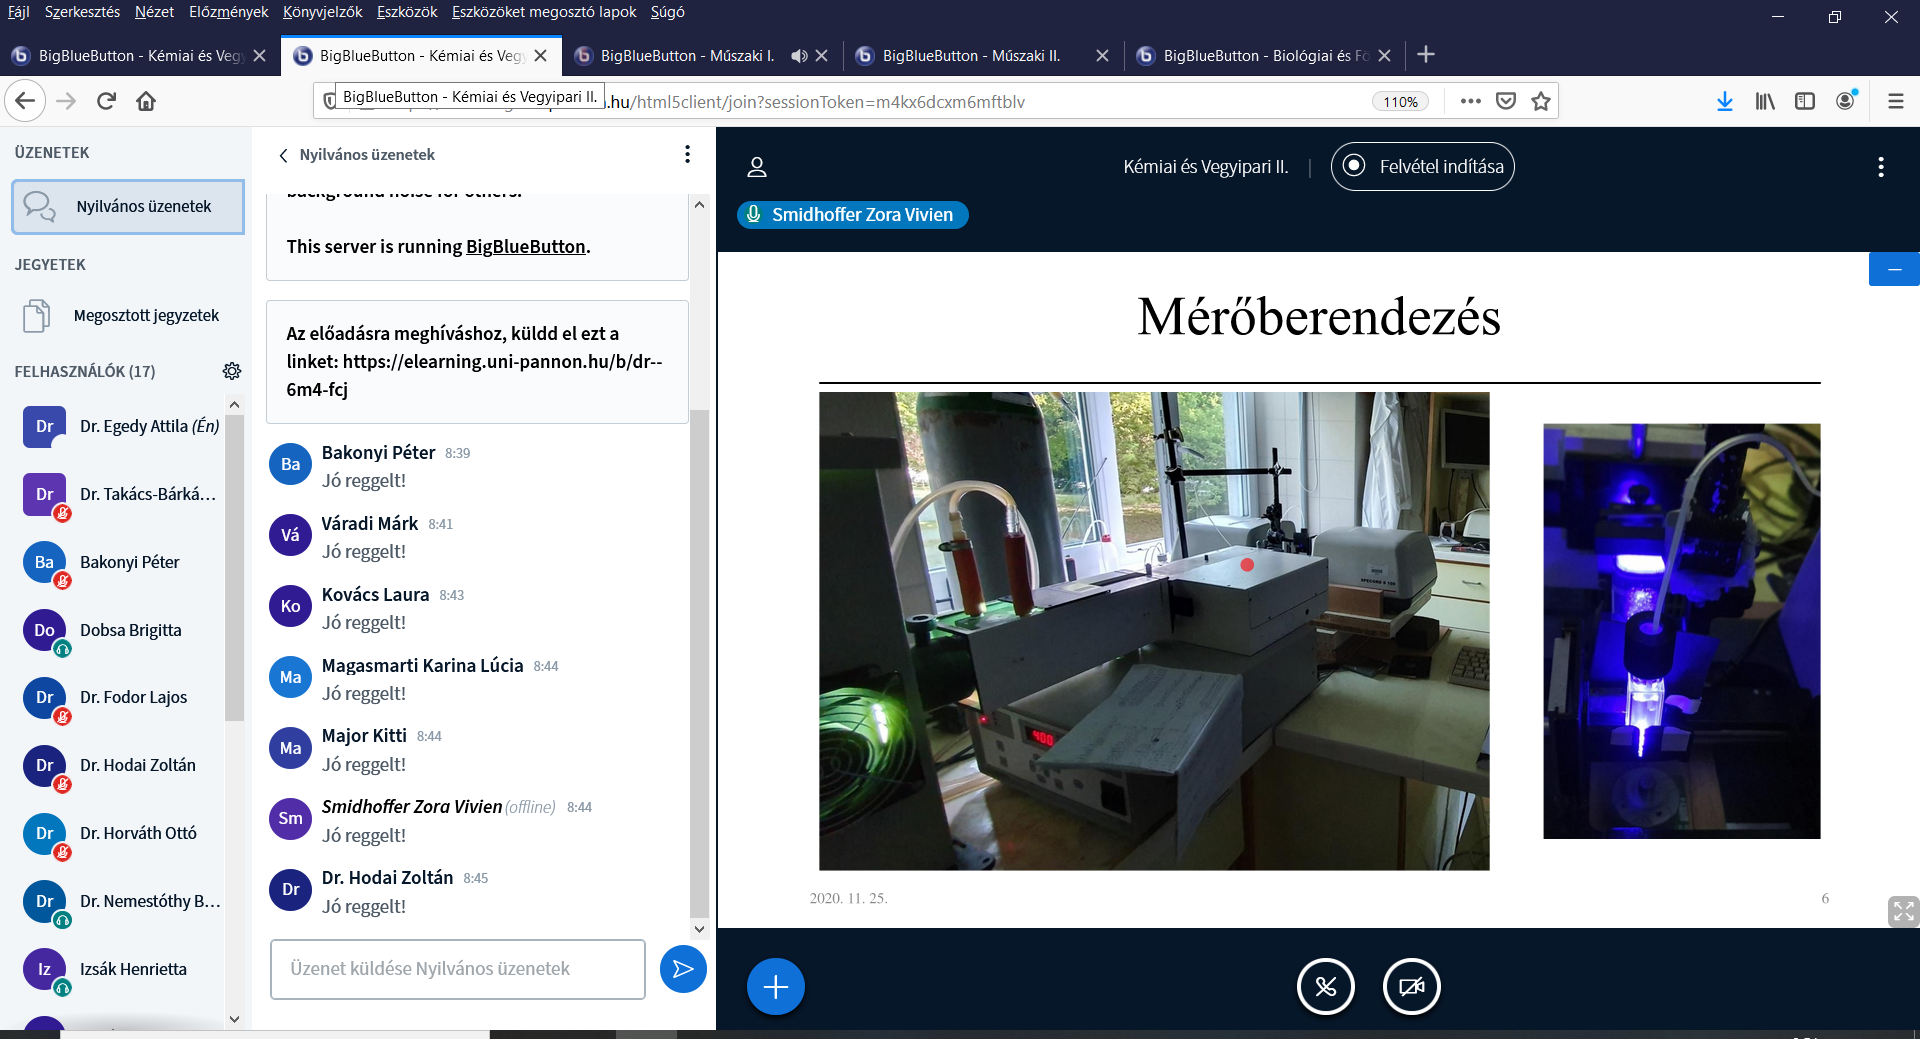Click the user list toggle person icon
This screenshot has height=1039, width=1920.
(x=757, y=167)
